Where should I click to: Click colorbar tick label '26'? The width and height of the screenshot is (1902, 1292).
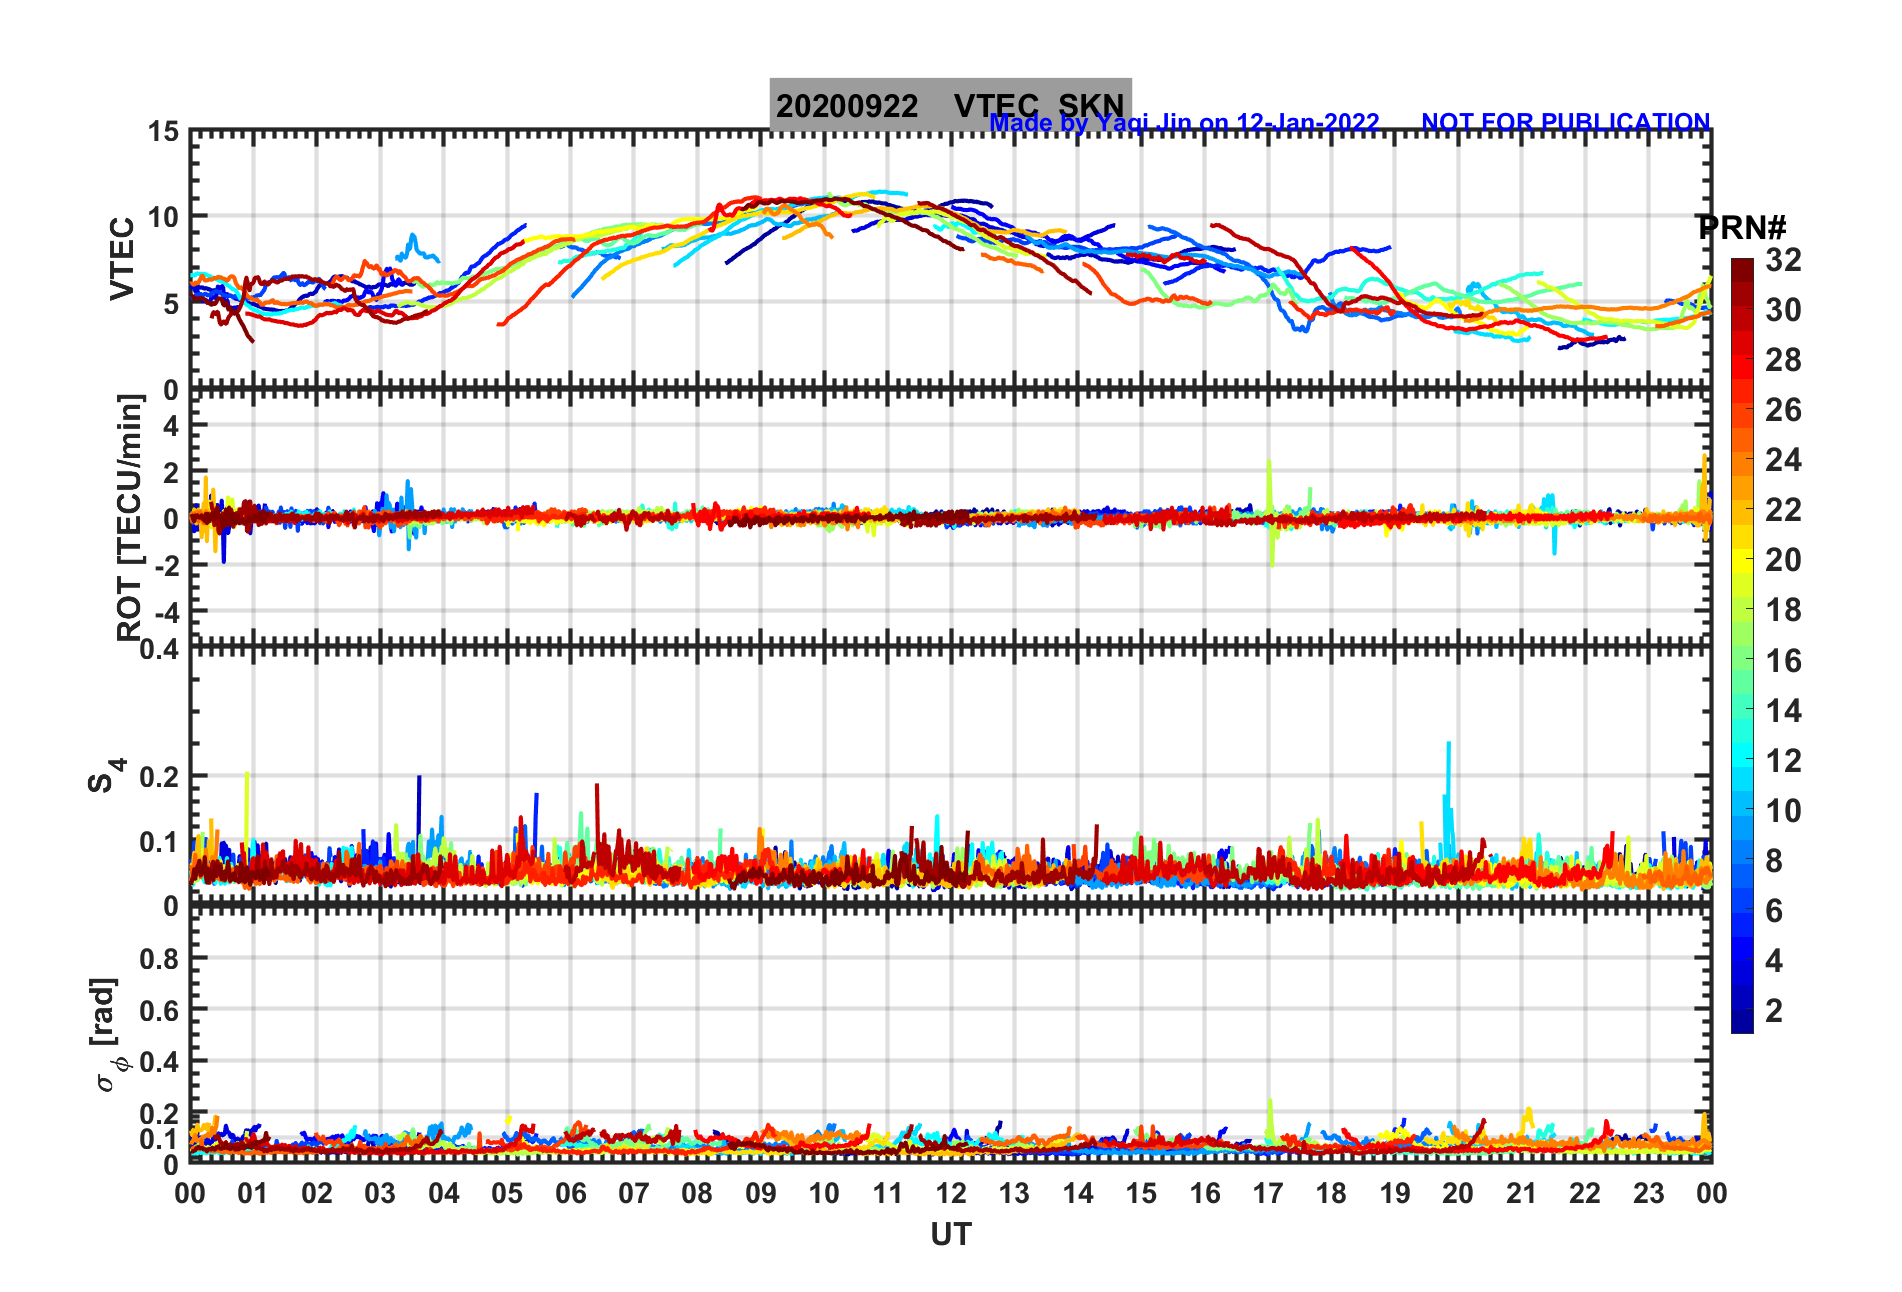(x=1783, y=410)
